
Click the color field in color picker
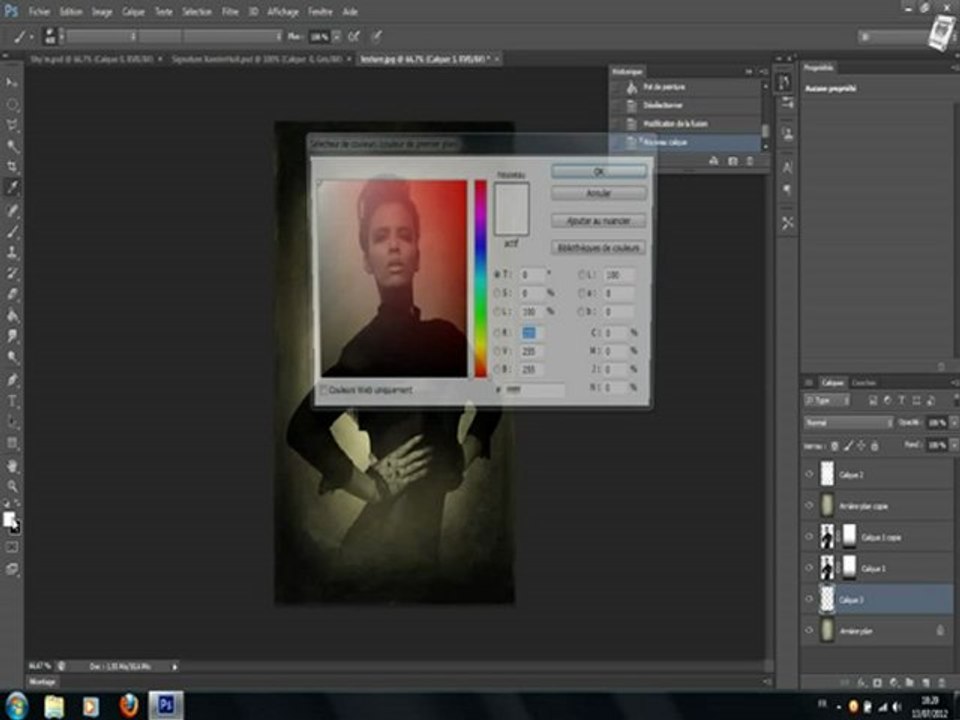[x=394, y=279]
